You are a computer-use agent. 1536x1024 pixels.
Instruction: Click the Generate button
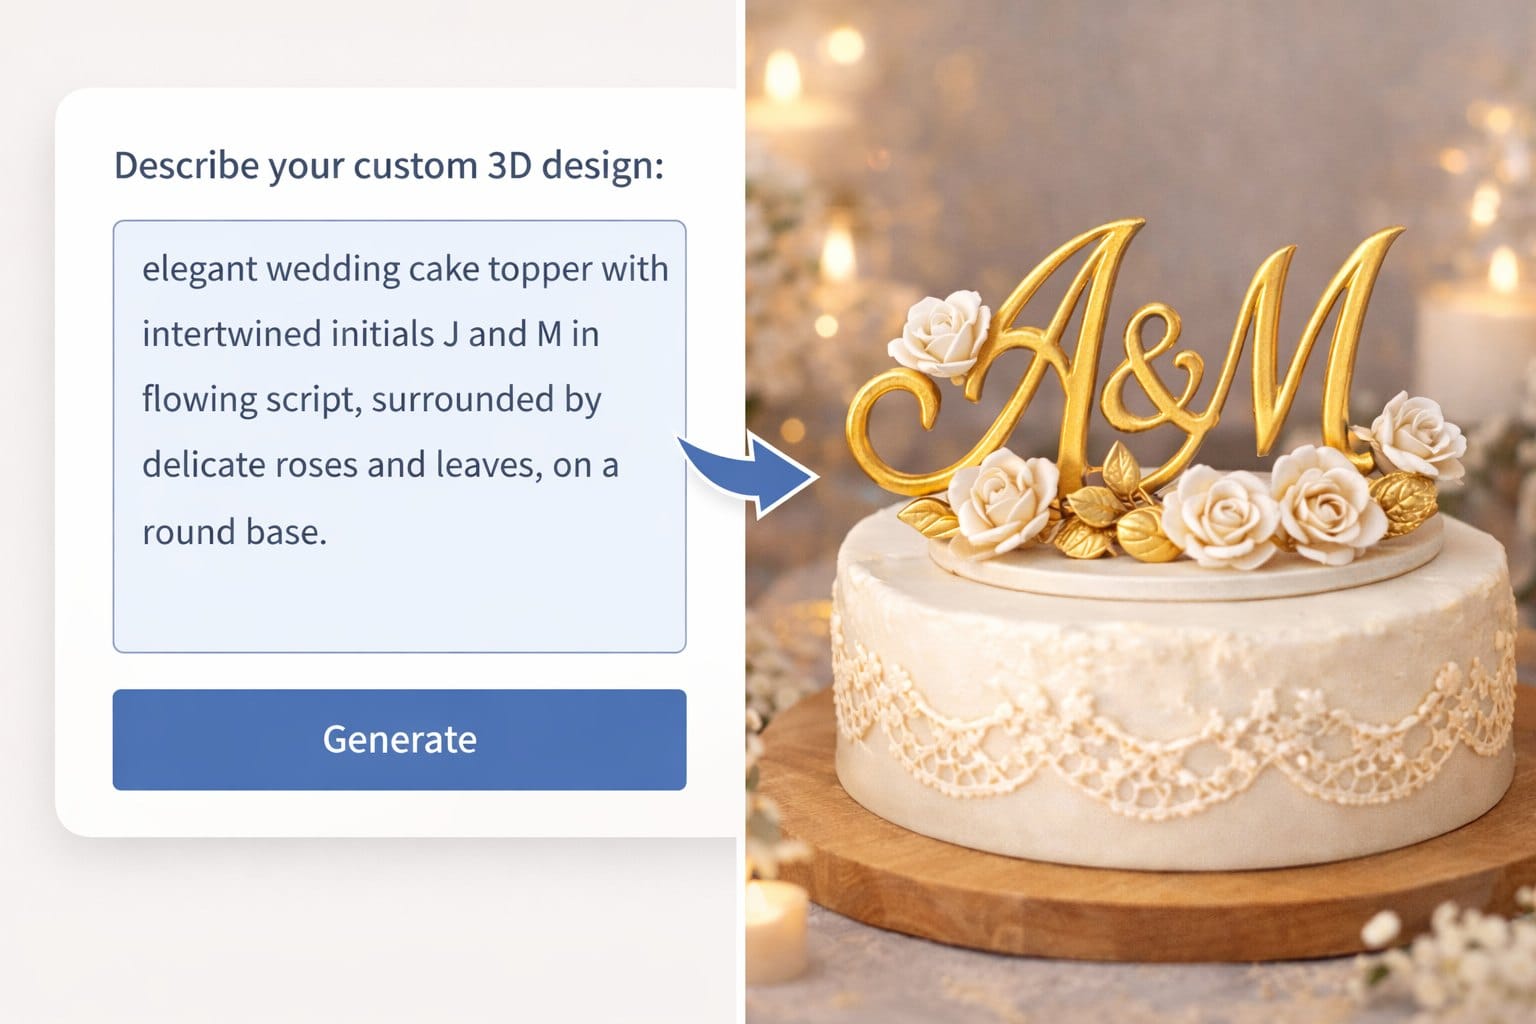tap(399, 740)
